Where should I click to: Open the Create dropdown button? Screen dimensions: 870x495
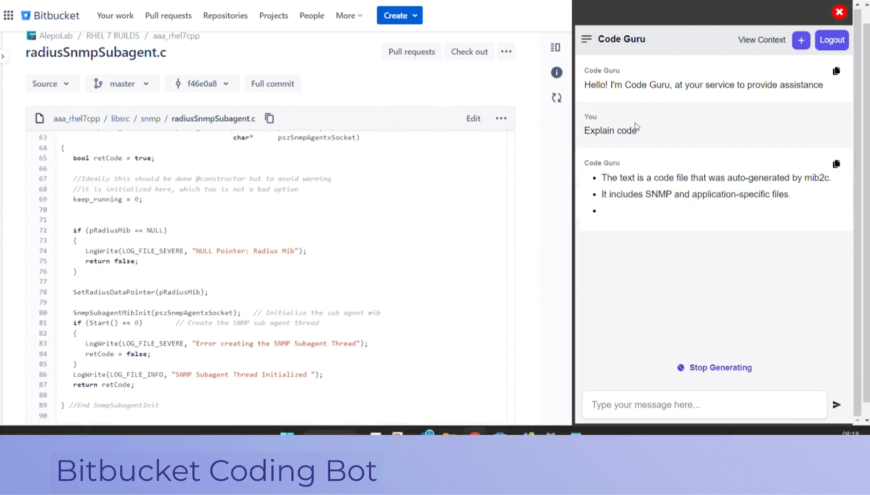399,16
